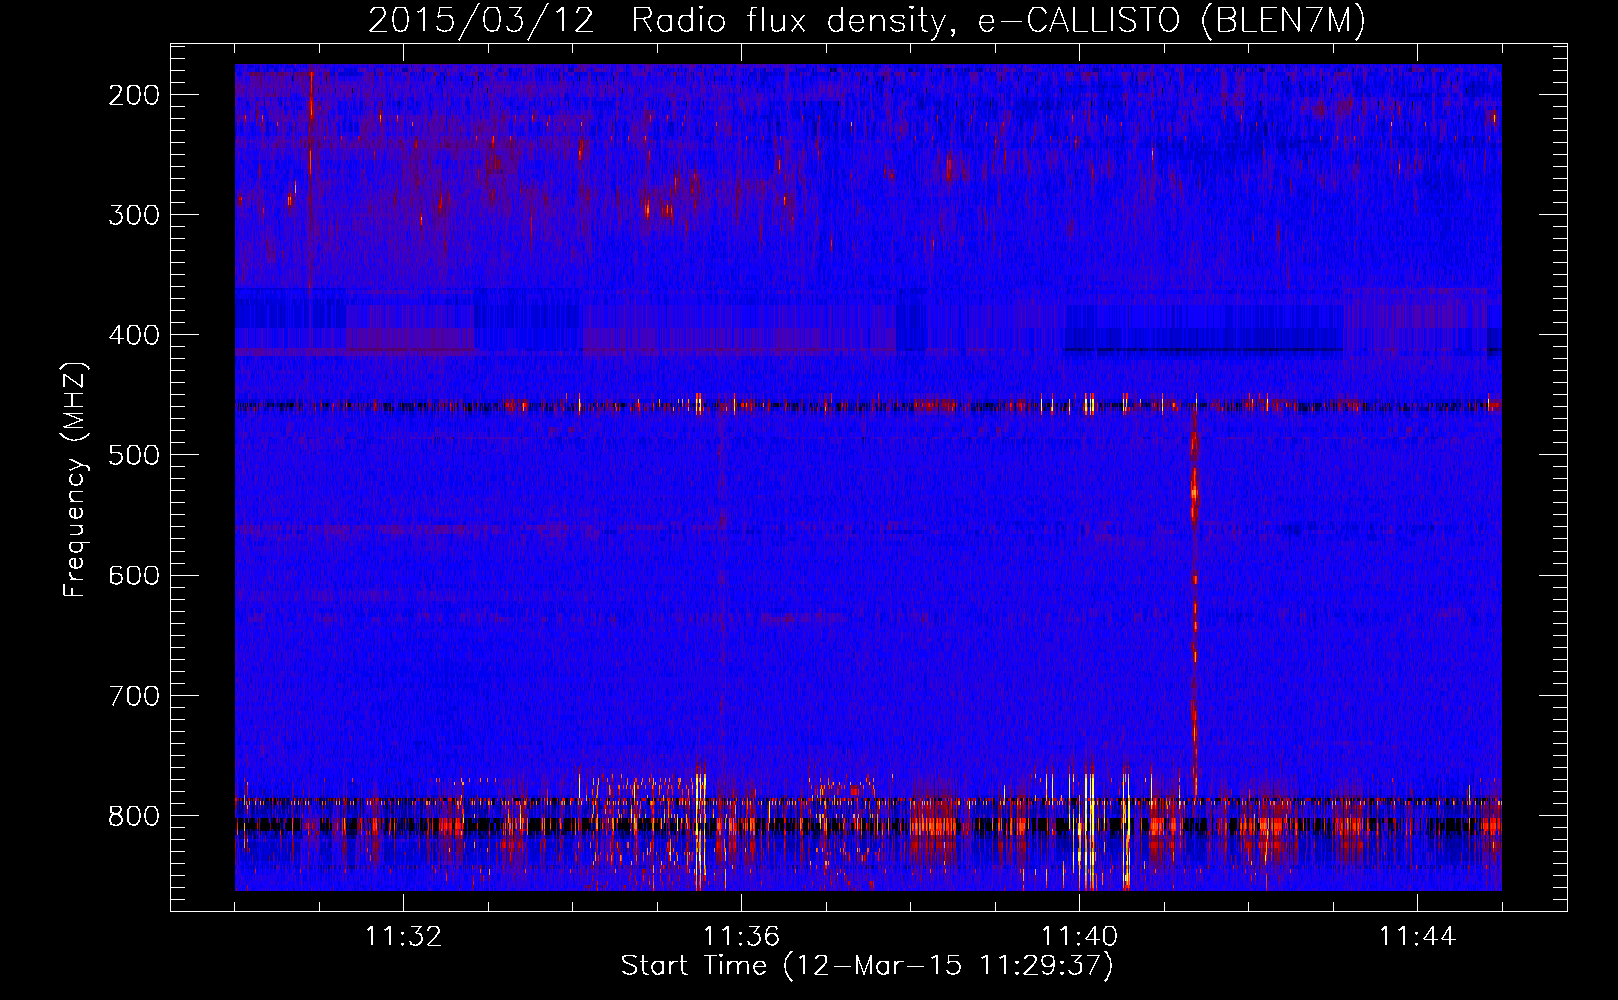1618x1000 pixels.
Task: Click the 11:40 time tick label
Action: click(x=1079, y=936)
